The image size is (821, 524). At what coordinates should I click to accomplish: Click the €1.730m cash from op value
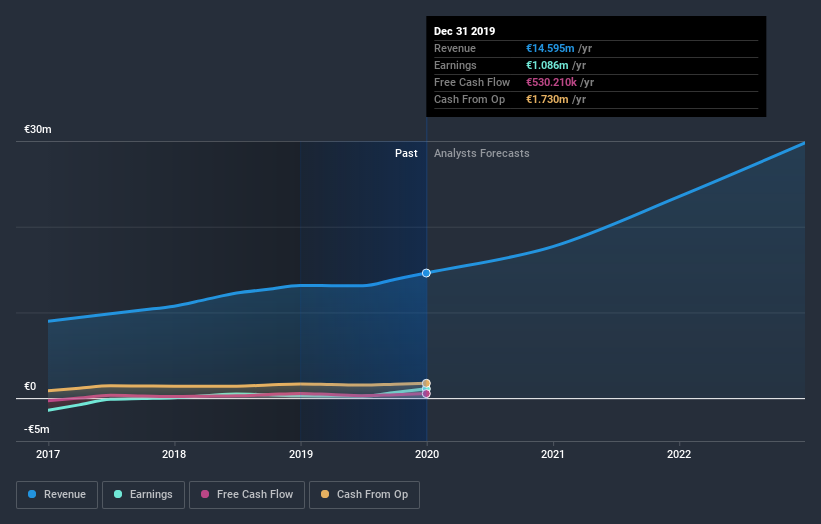coord(547,99)
